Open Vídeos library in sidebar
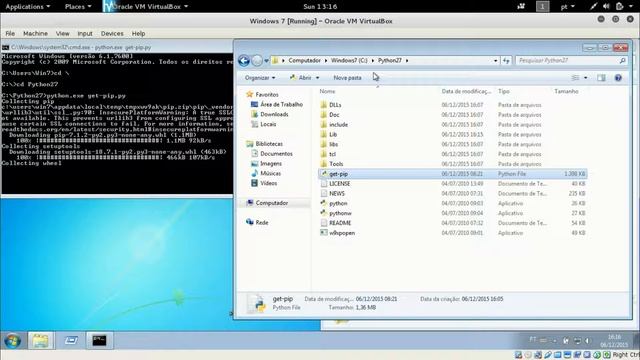 tap(269, 183)
